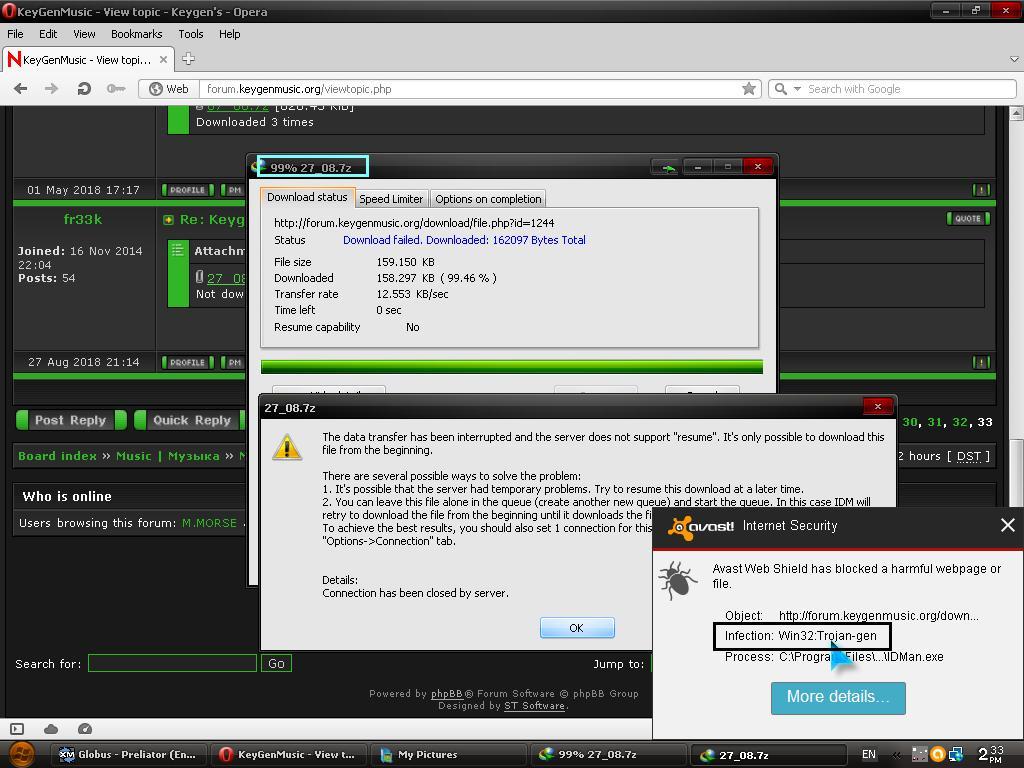Close the KeyGenMusic browser tab
This screenshot has width=1024, height=768.
163,59
